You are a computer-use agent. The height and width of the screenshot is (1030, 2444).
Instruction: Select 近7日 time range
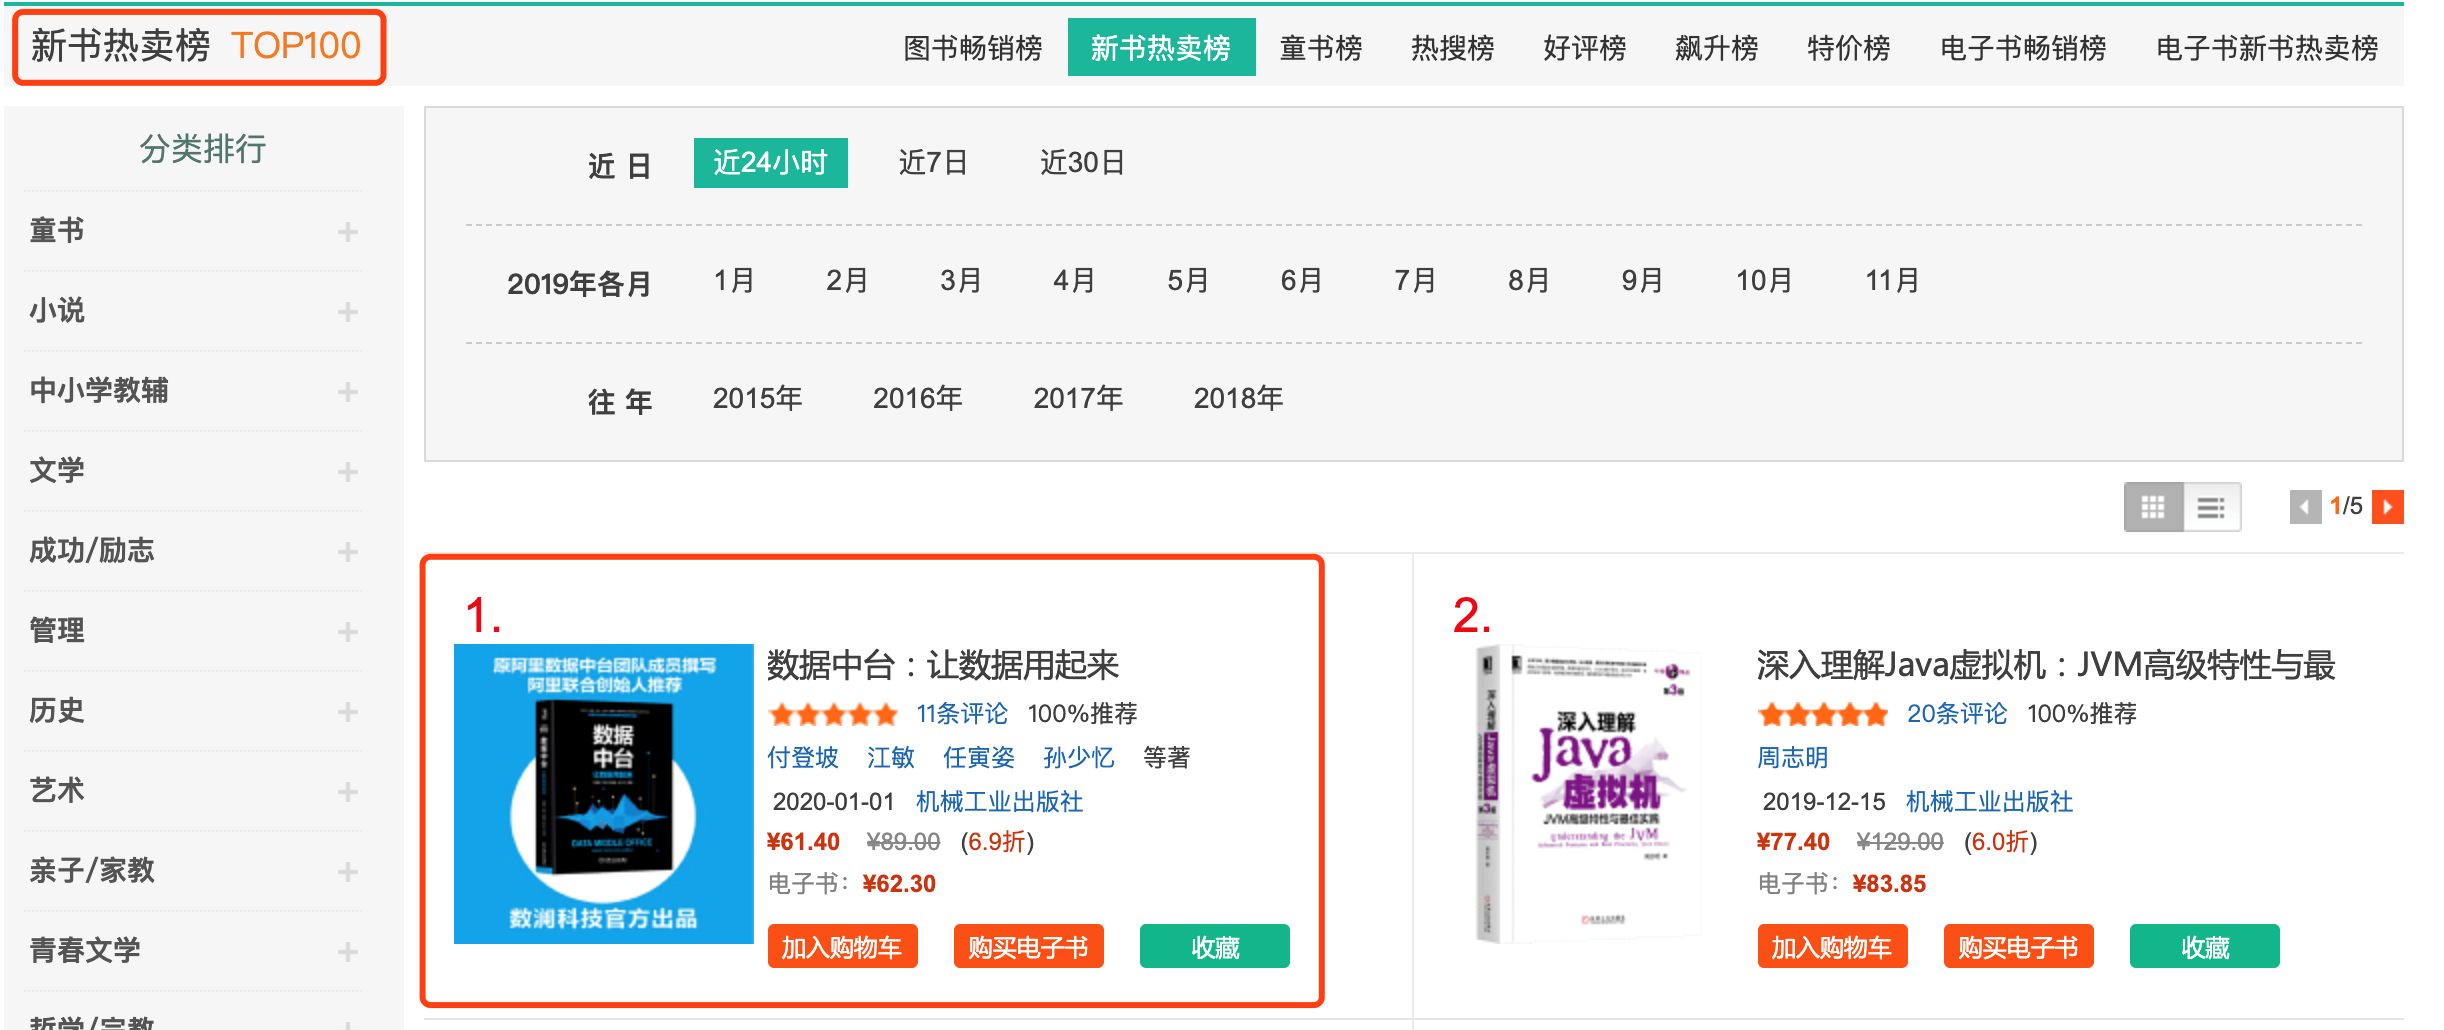pyautogui.click(x=933, y=163)
